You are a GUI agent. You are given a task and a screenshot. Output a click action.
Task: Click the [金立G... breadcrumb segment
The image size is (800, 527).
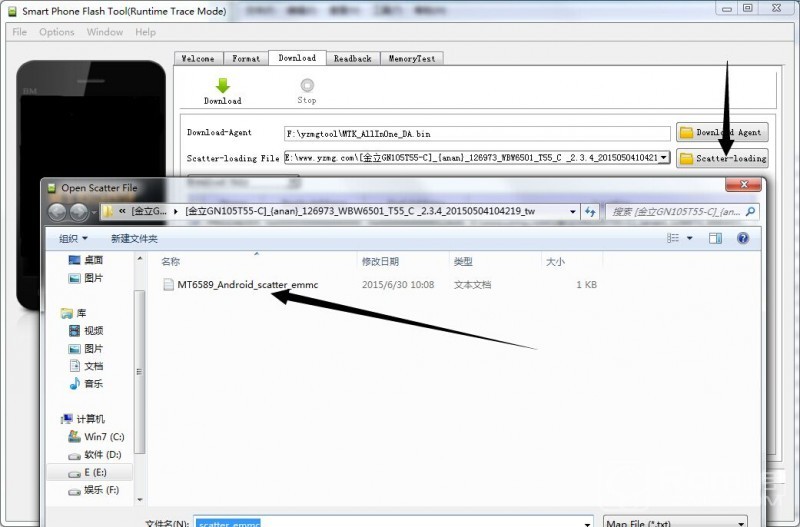pos(148,211)
